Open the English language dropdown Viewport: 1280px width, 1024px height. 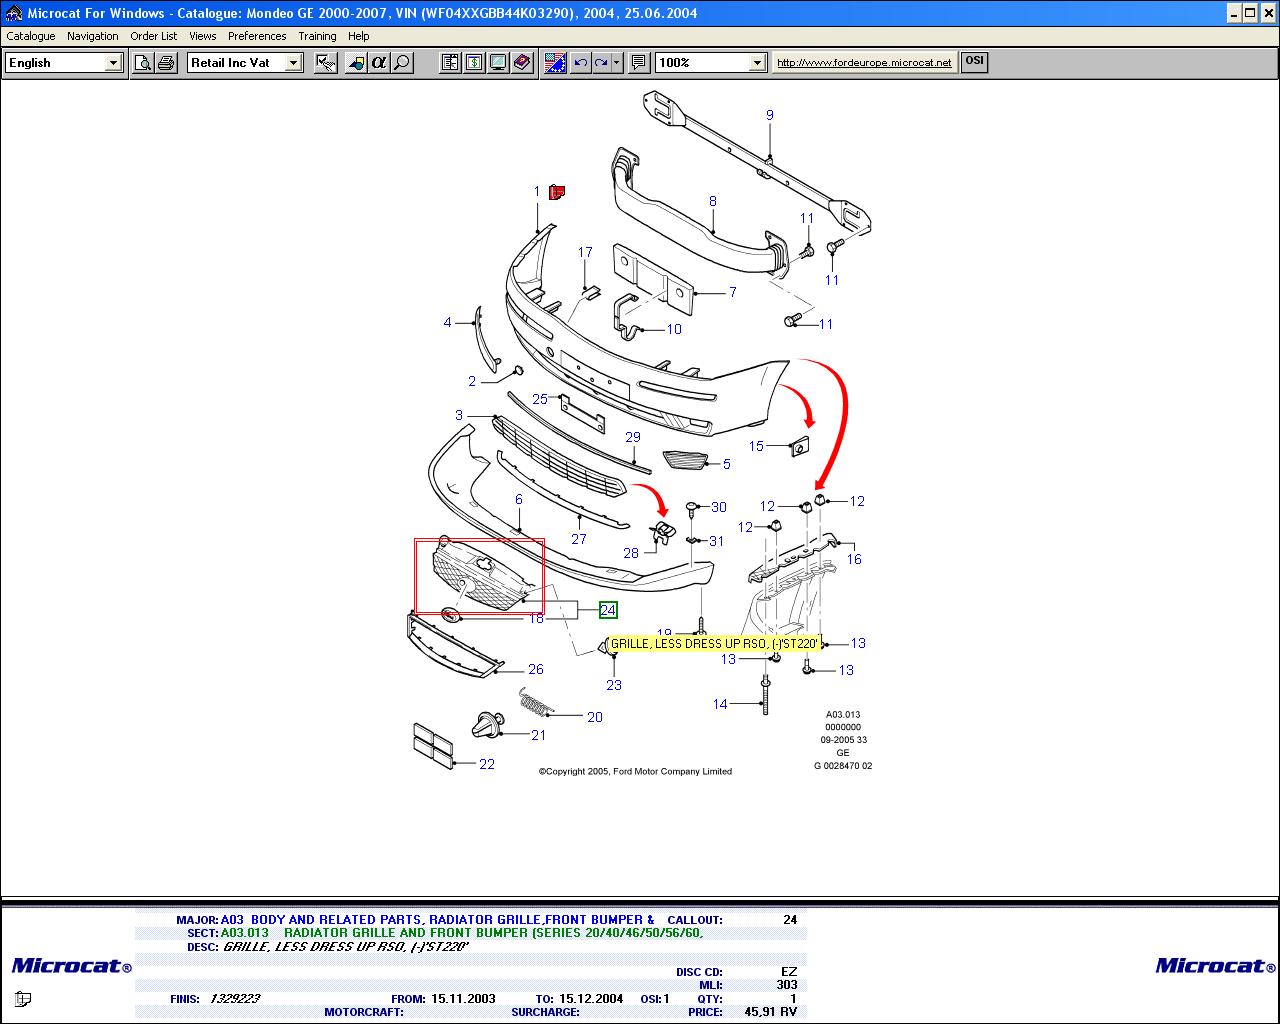113,63
